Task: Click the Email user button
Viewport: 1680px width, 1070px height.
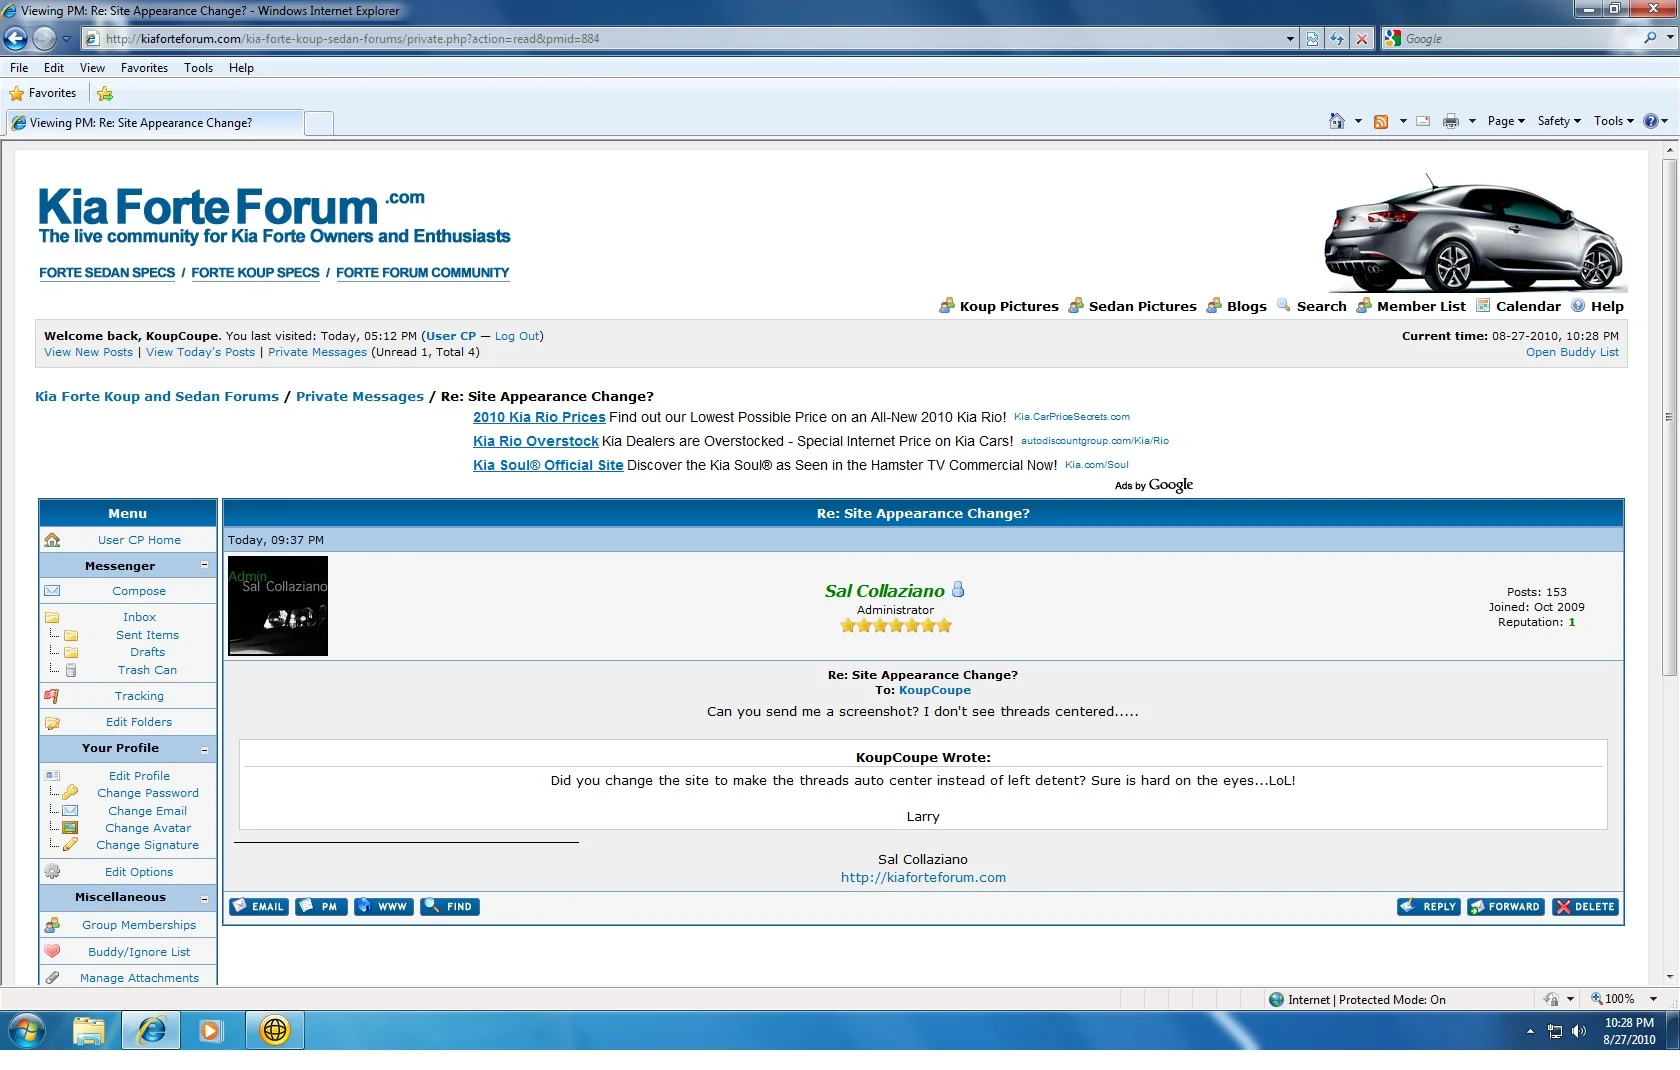Action: tap(259, 907)
